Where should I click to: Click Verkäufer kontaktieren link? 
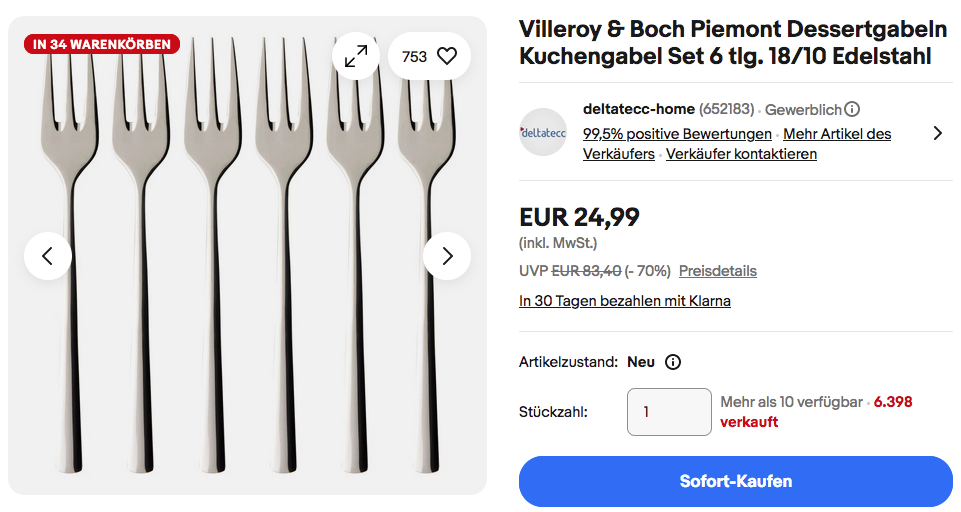click(741, 154)
